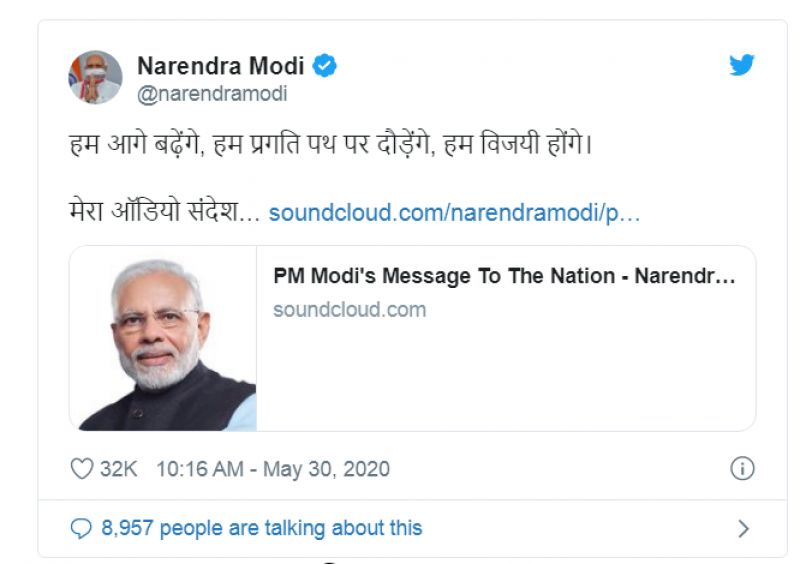Open "PM Modi's Message To The Nation" title
800x564 pixels.
[x=504, y=277]
